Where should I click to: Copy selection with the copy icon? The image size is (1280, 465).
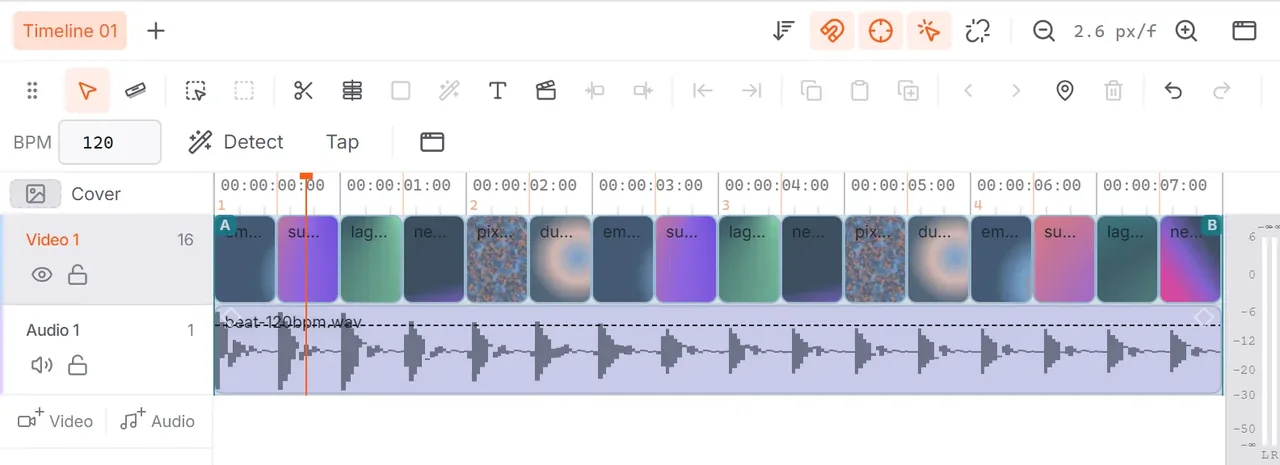(811, 91)
